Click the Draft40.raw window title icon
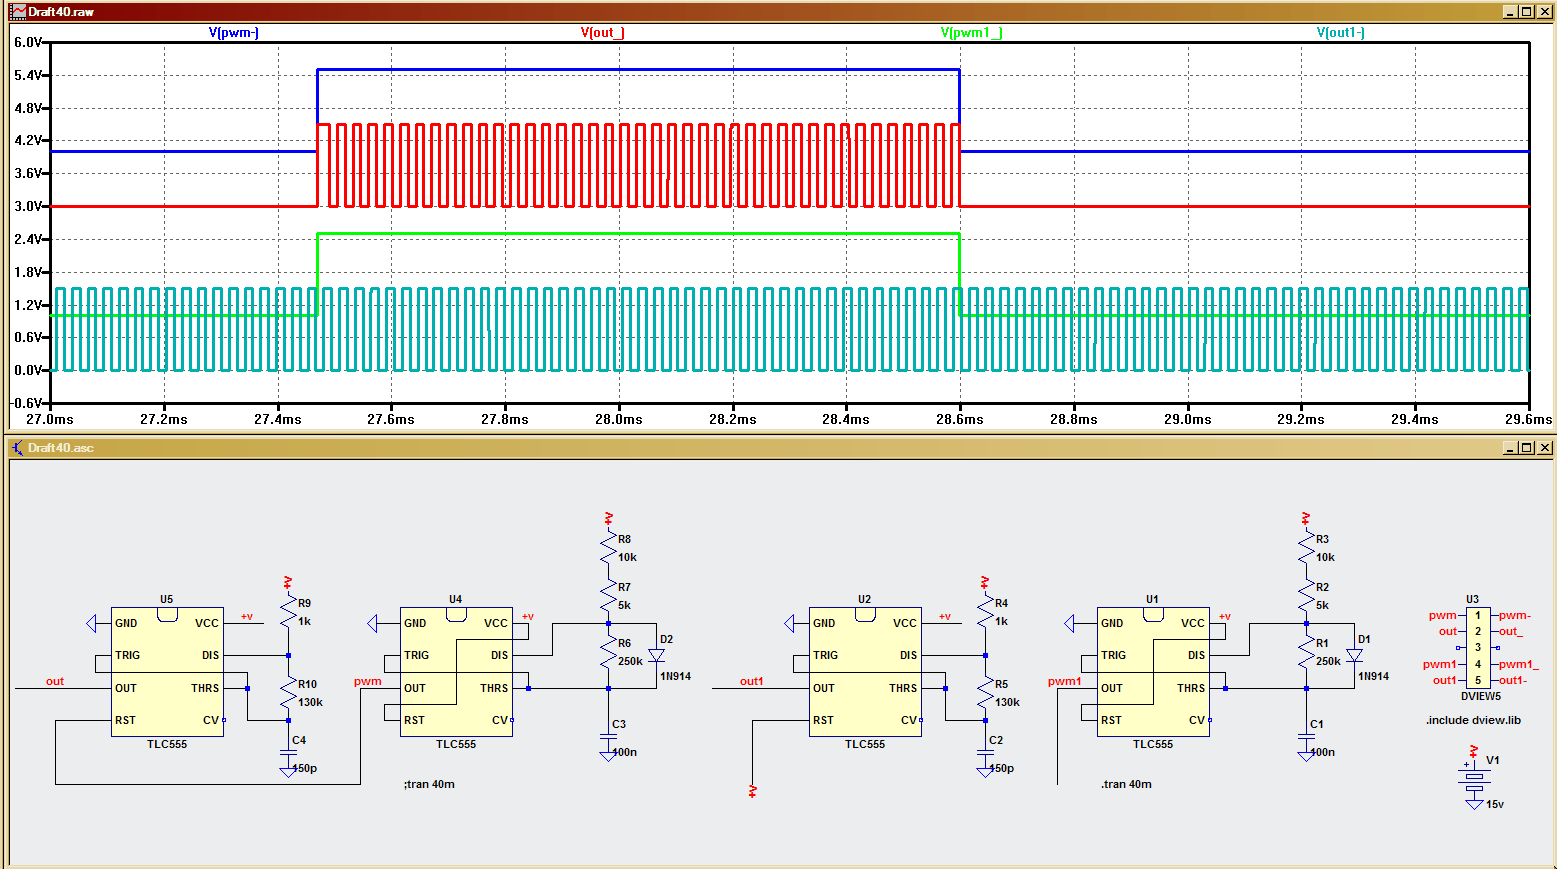Image resolution: width=1557 pixels, height=869 pixels. (x=18, y=12)
